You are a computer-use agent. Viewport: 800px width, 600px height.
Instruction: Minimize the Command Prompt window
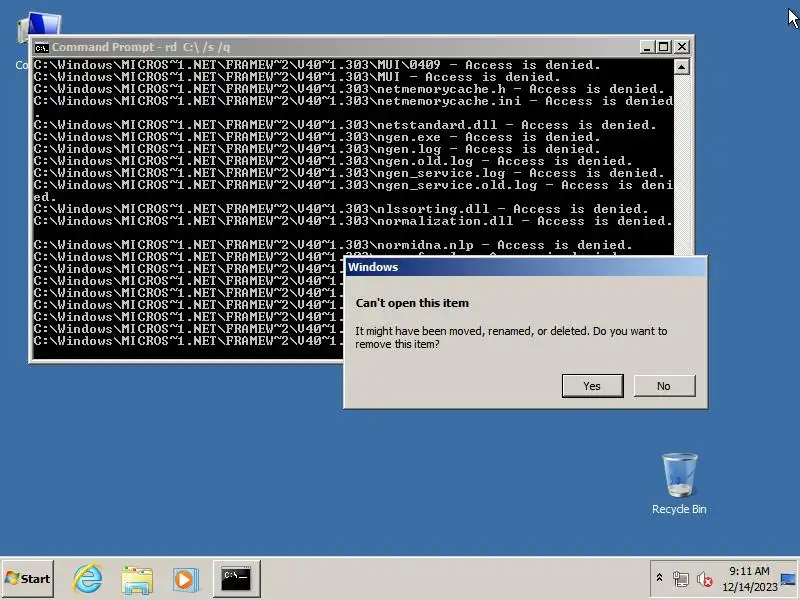647,47
